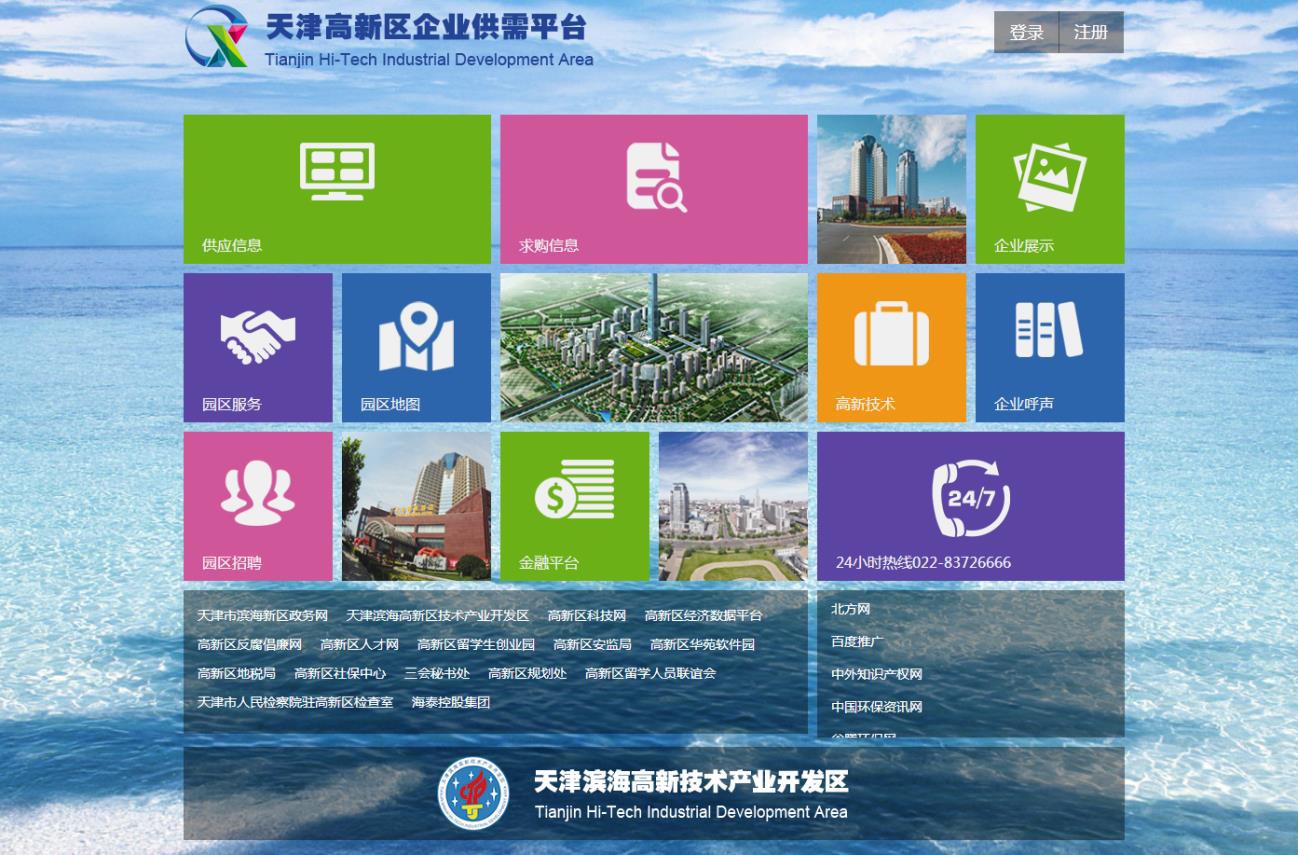Open the 天津市人民检察院驻高新区检查室 link
1298x855 pixels.
[x=295, y=703]
